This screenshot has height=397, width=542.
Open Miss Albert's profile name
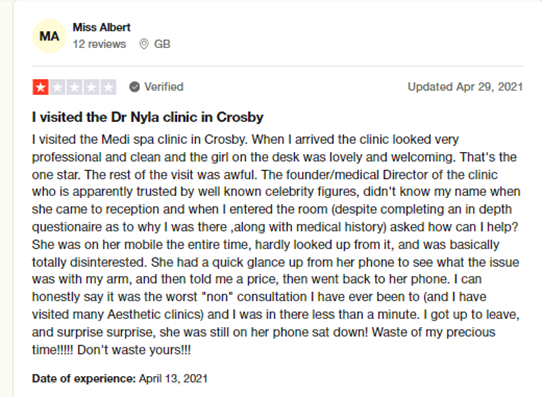101,27
